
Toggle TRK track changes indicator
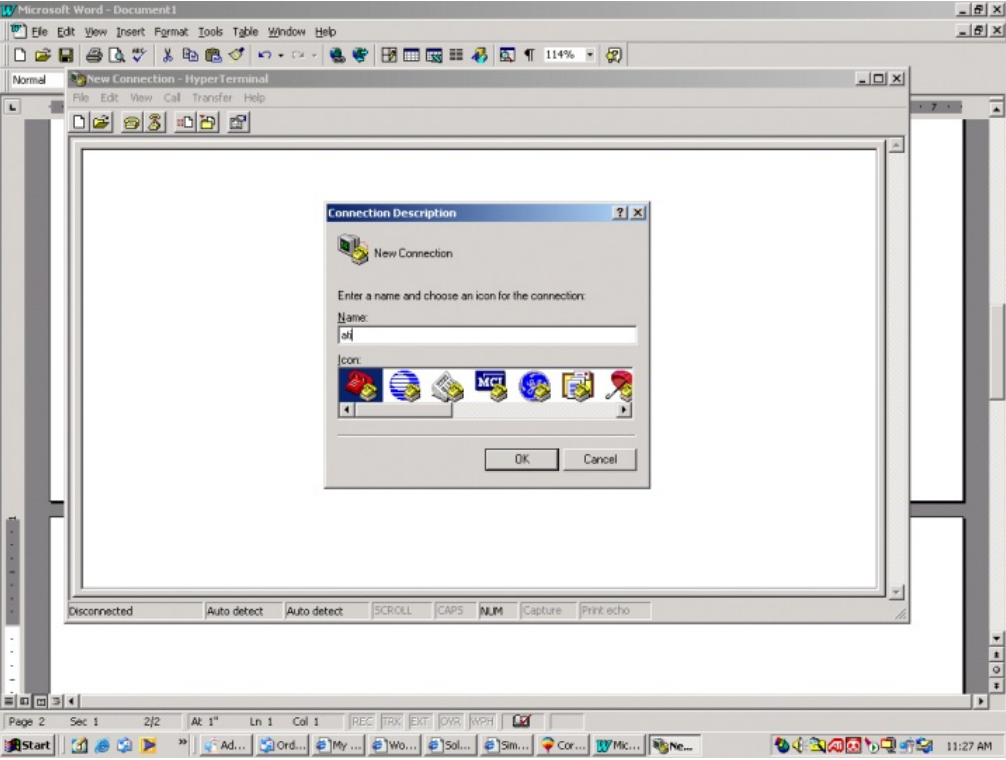tap(391, 722)
